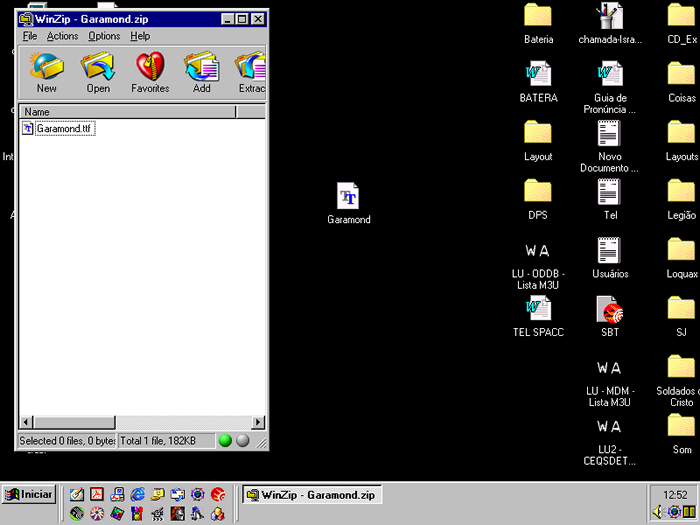Launch Internet Explorer from quick launch
700x525 pixels.
tap(137, 494)
